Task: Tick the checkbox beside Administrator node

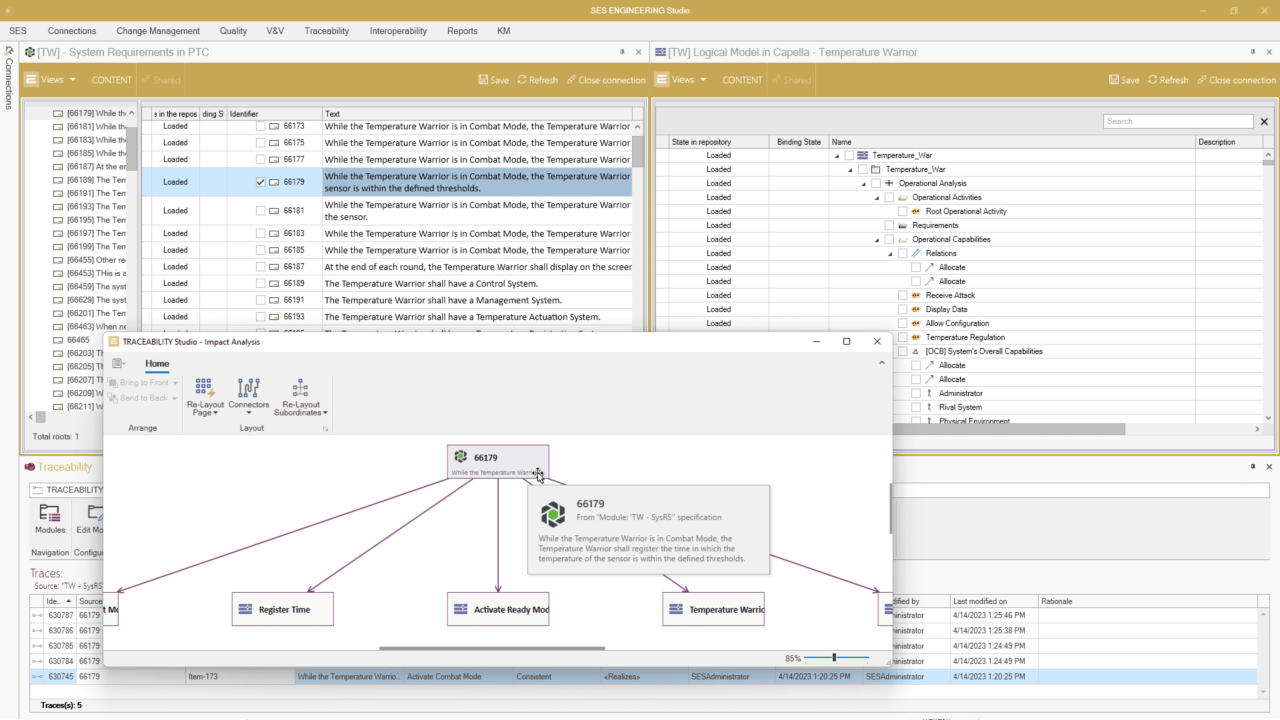Action: (914, 393)
